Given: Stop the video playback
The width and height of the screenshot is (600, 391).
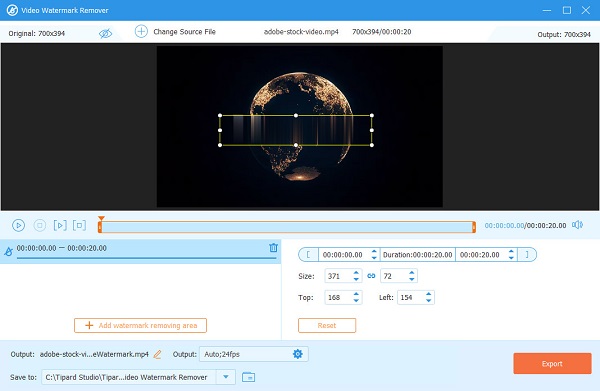Looking at the screenshot, I should click(40, 225).
